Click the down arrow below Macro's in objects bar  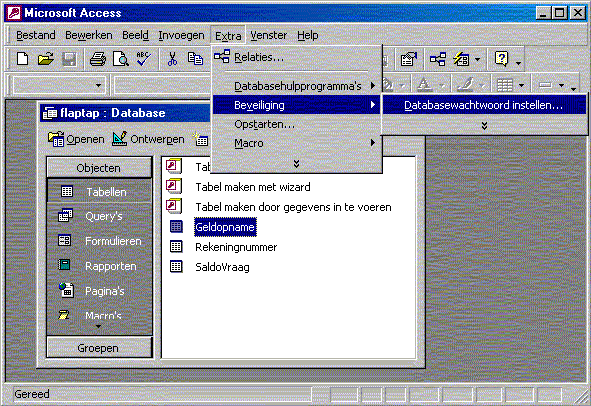coord(98,326)
